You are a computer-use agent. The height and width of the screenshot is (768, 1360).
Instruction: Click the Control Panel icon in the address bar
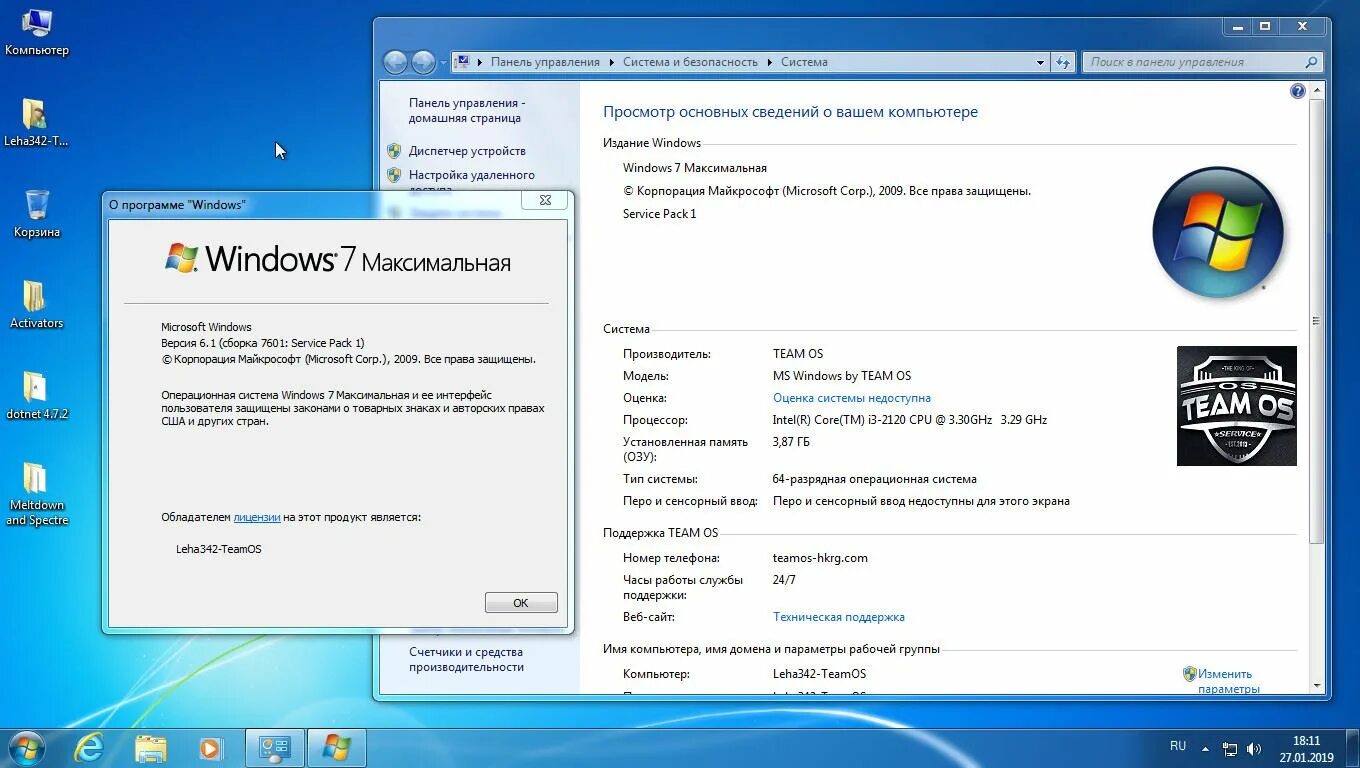(x=462, y=62)
